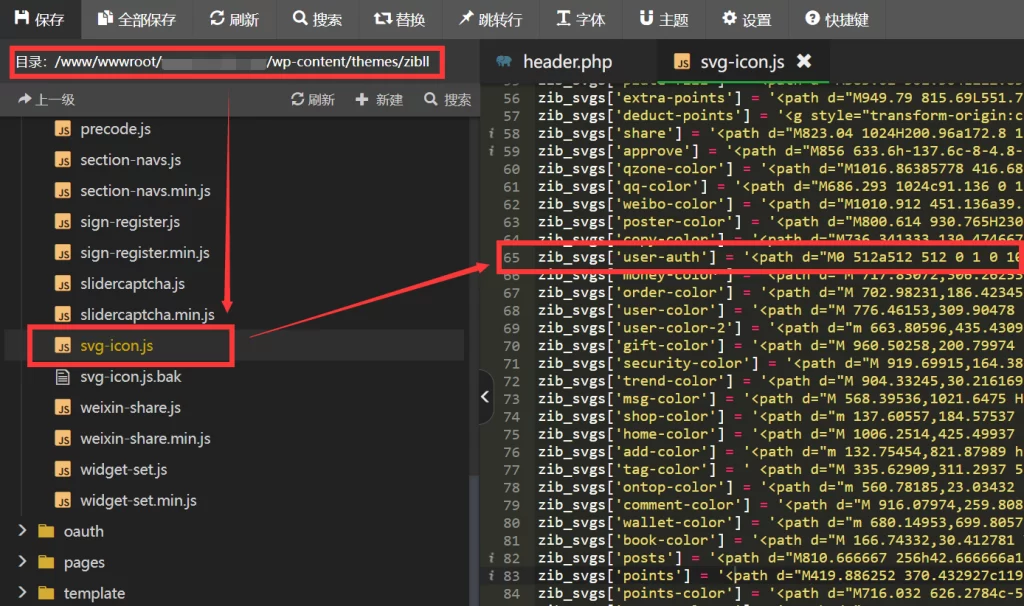Viewport: 1024px width, 606px height.
Task: Open Font (字体) settings
Action: pyautogui.click(x=581, y=19)
